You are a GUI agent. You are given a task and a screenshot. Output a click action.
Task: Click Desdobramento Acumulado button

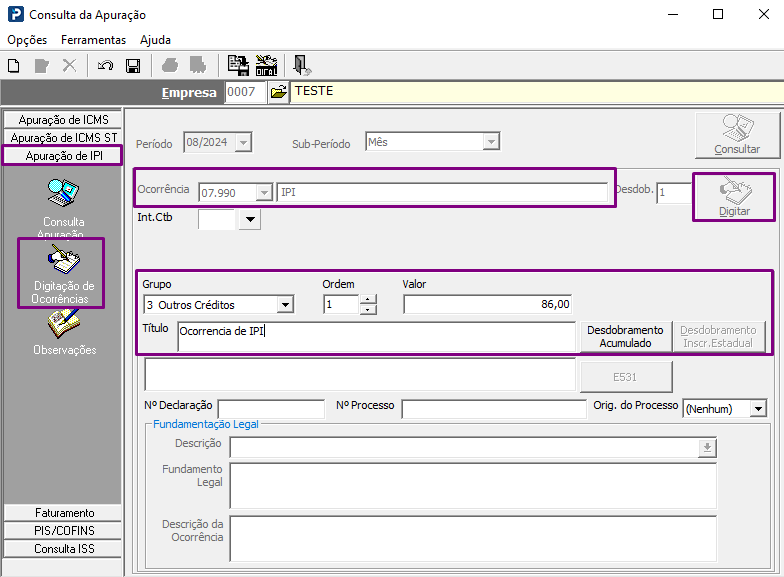click(626, 336)
